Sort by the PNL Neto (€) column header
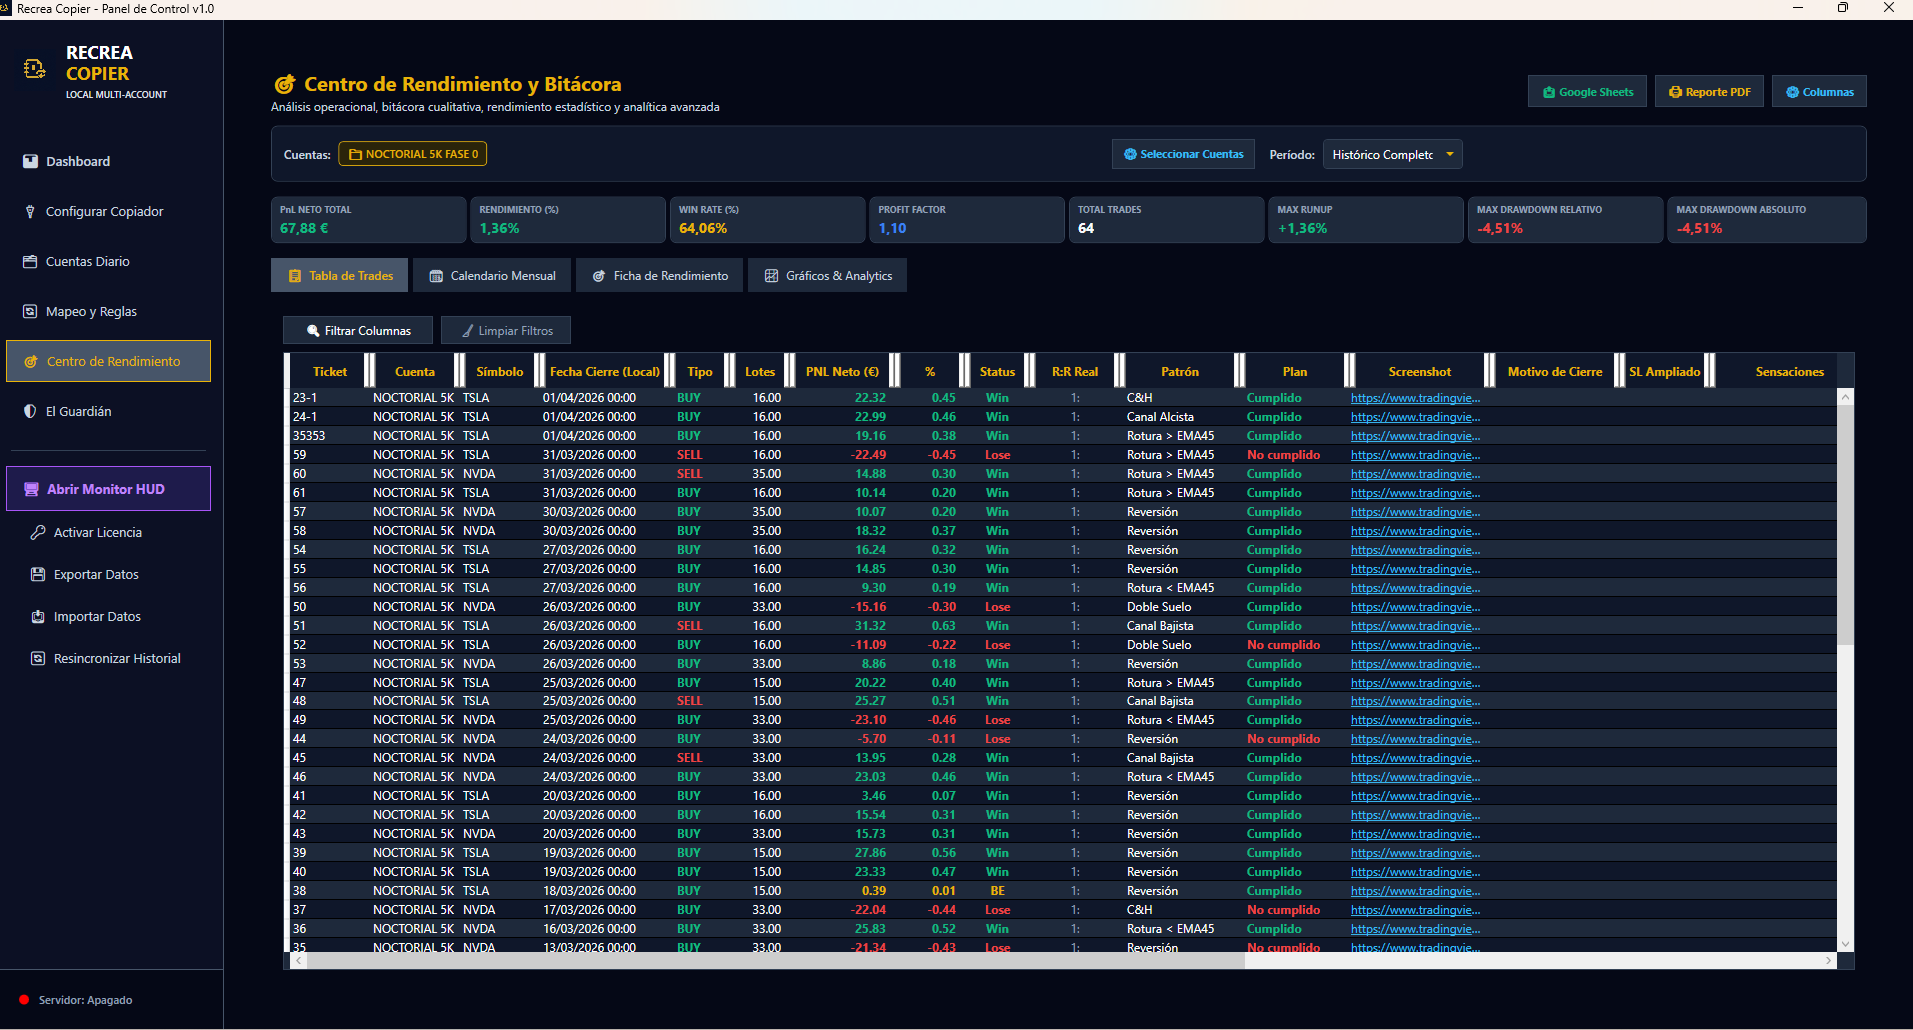This screenshot has width=1913, height=1030. click(842, 371)
